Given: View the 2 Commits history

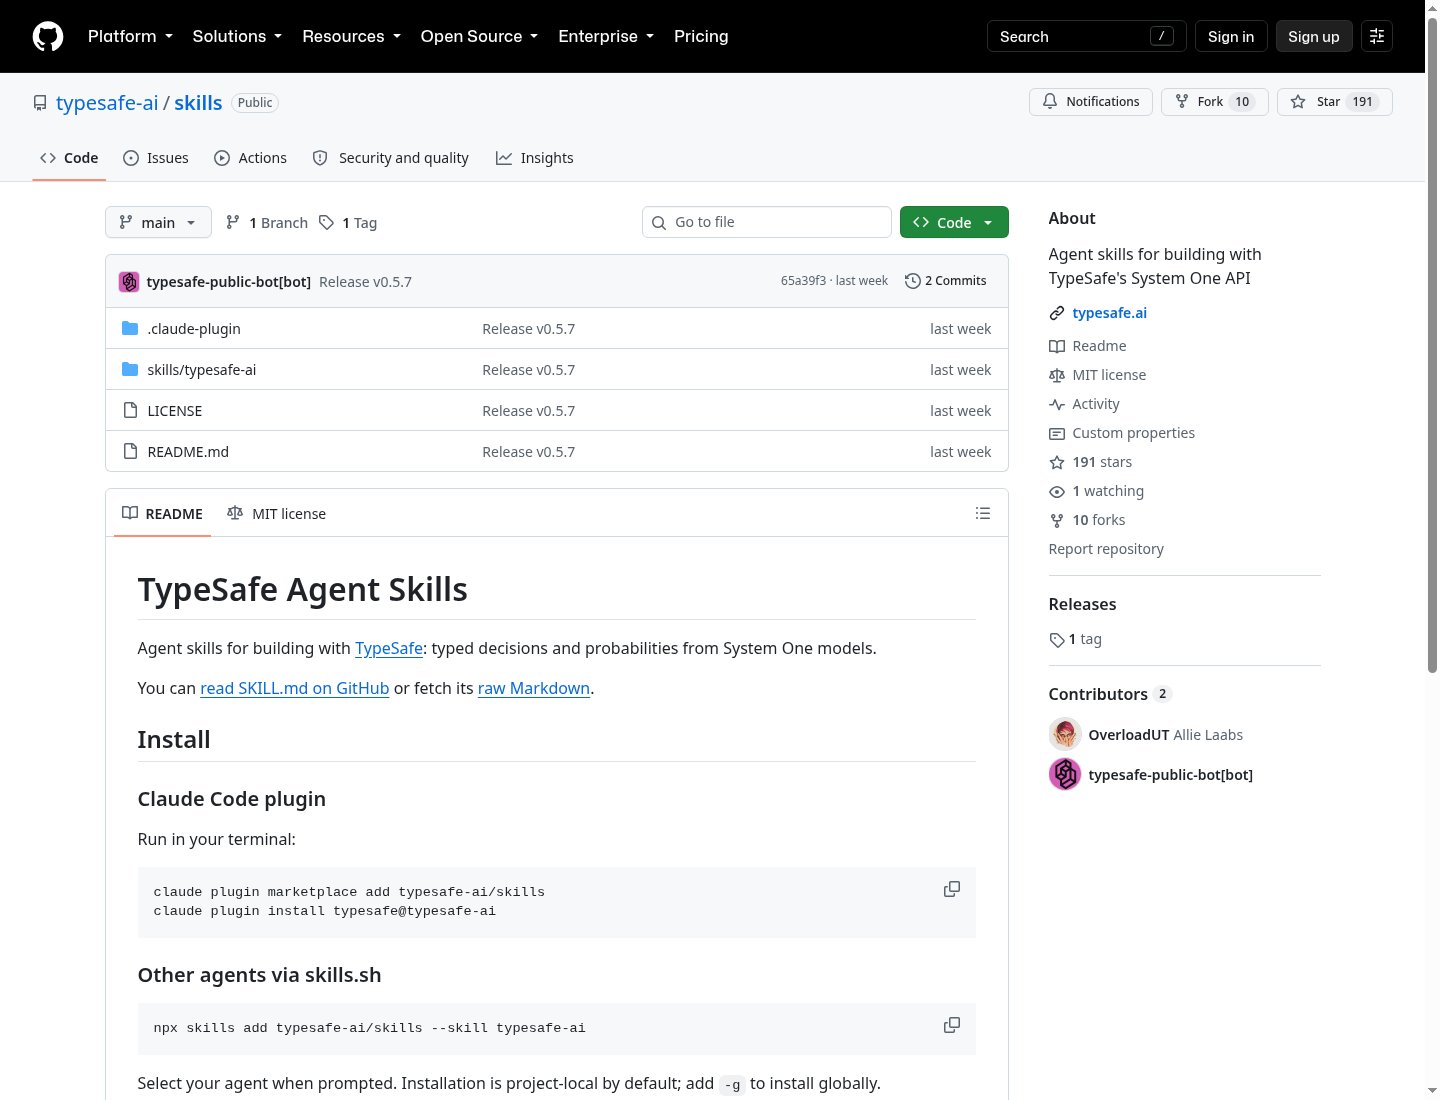Looking at the screenshot, I should click(x=946, y=281).
